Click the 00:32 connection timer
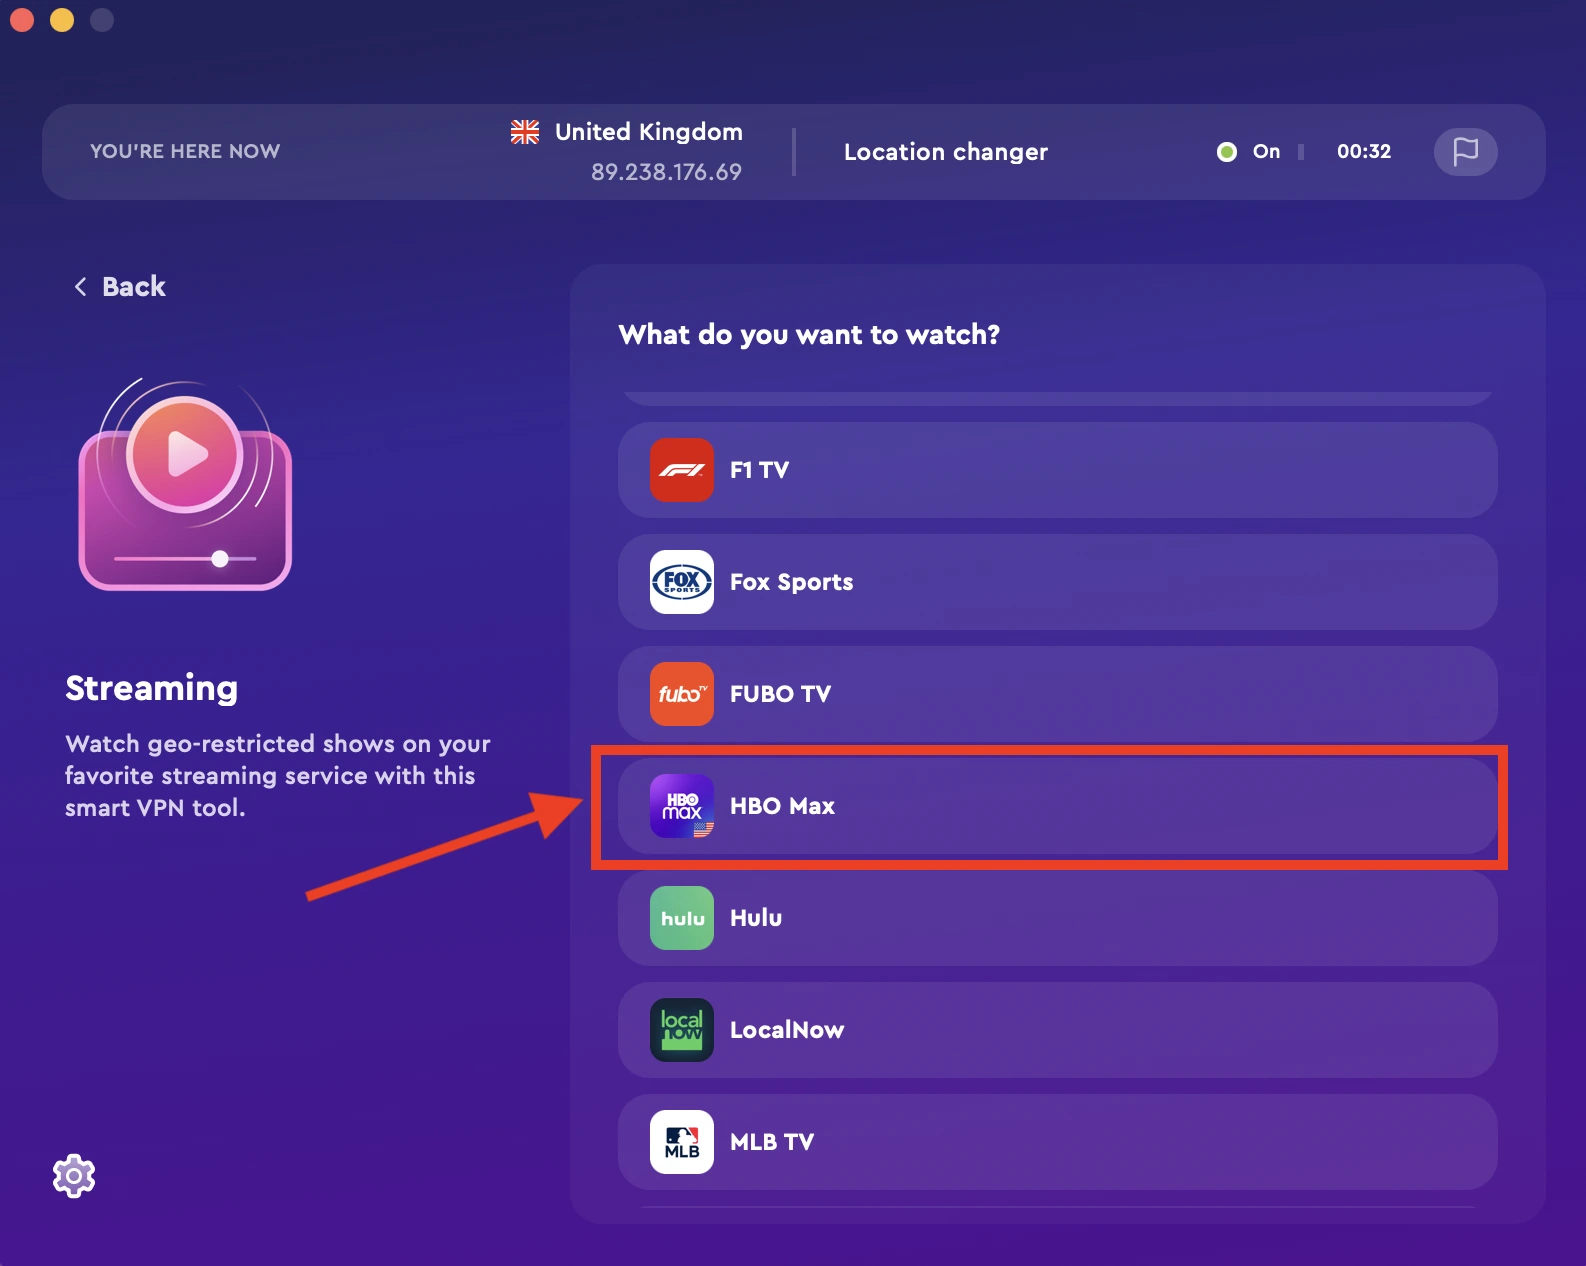The image size is (1586, 1266). [x=1364, y=152]
